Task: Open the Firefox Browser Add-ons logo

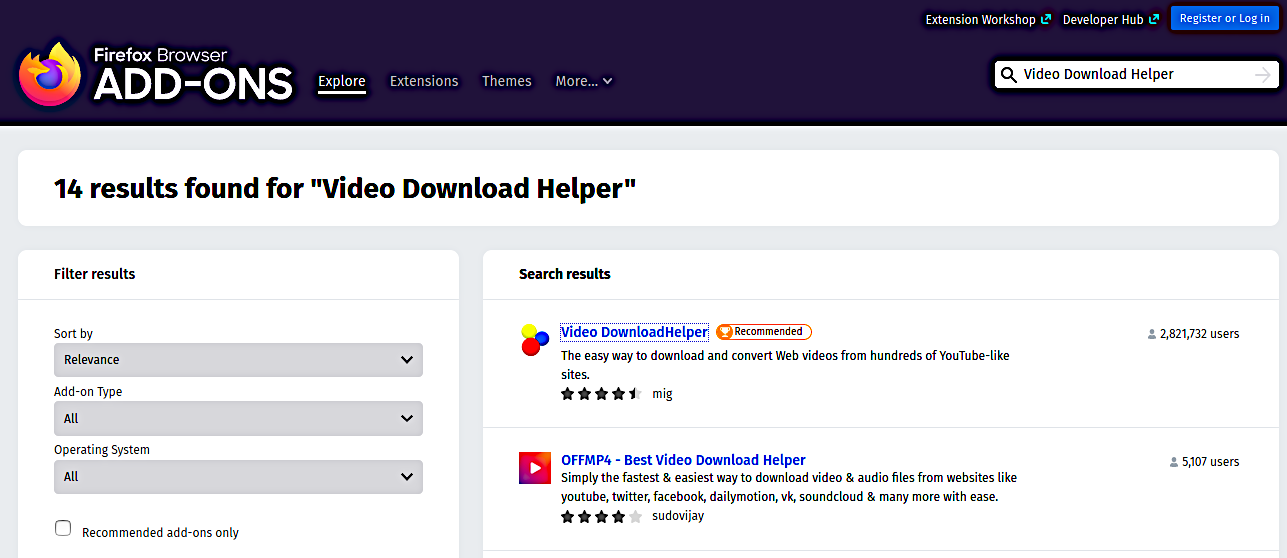Action: click(155, 73)
